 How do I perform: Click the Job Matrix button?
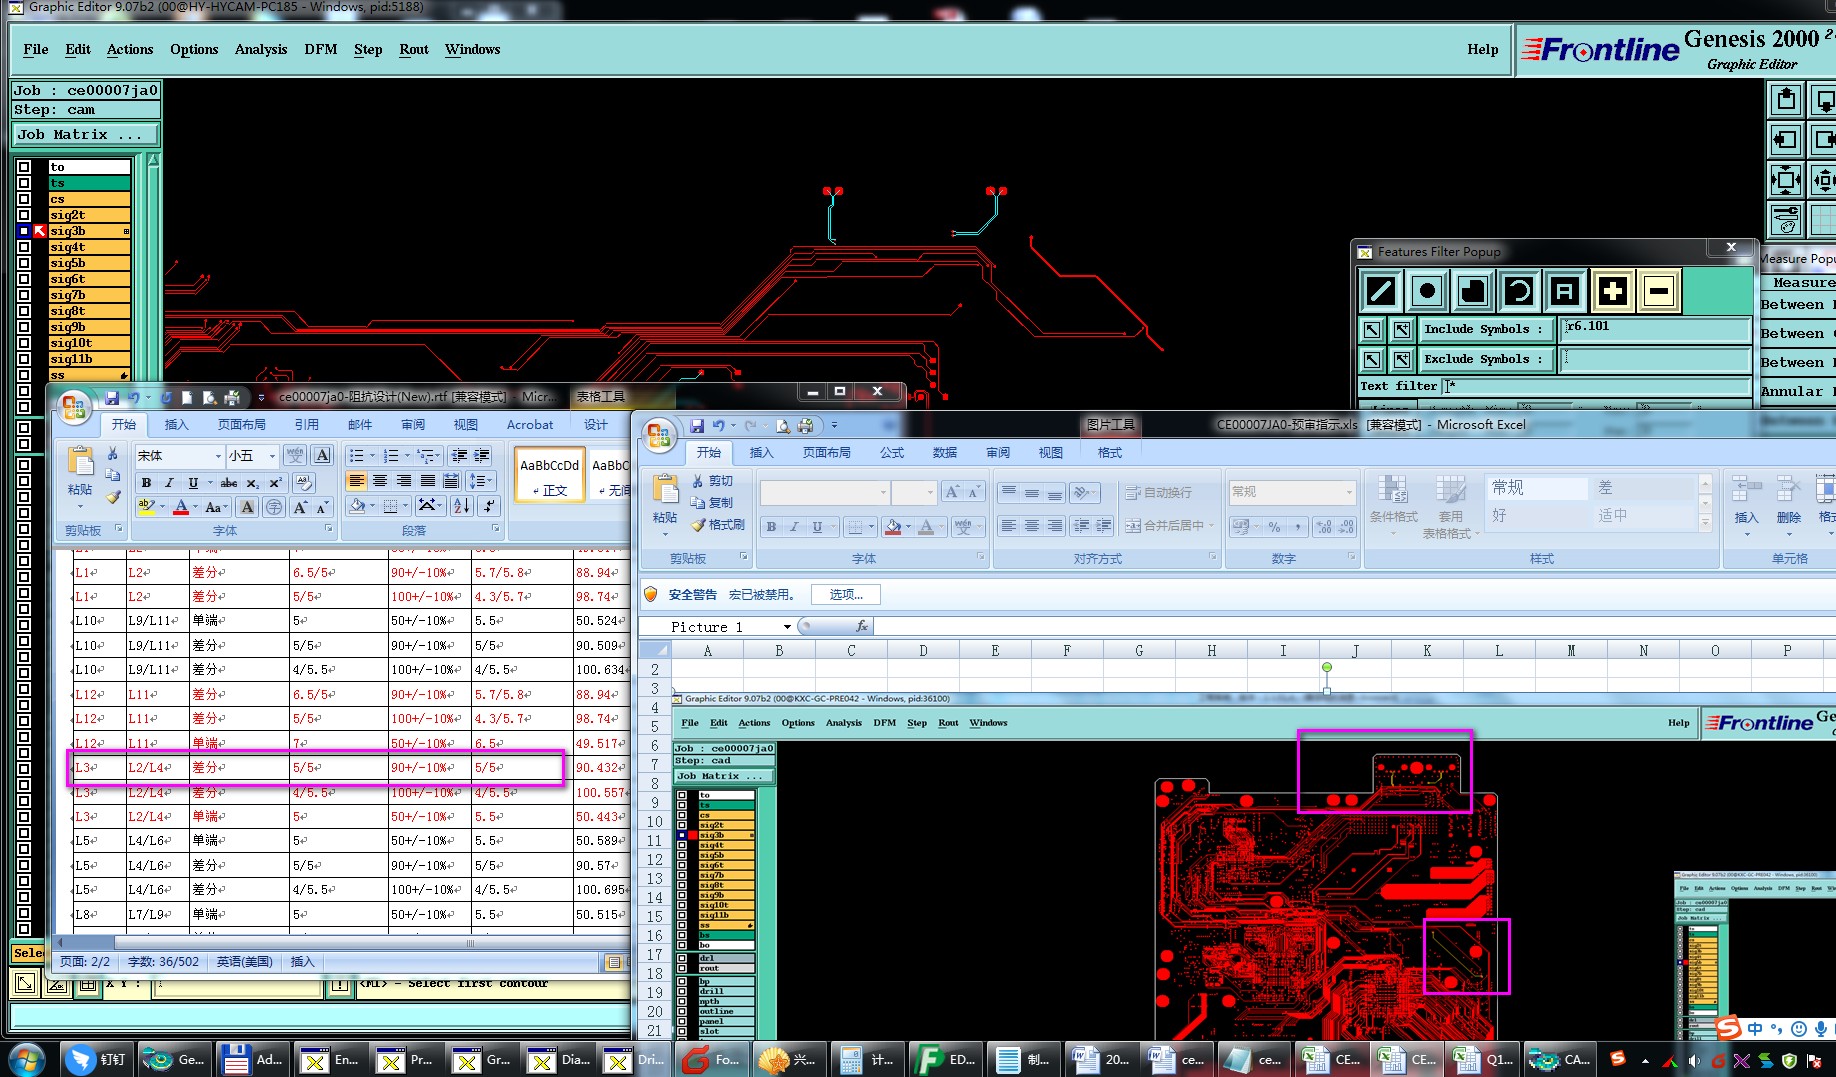[x=85, y=134]
